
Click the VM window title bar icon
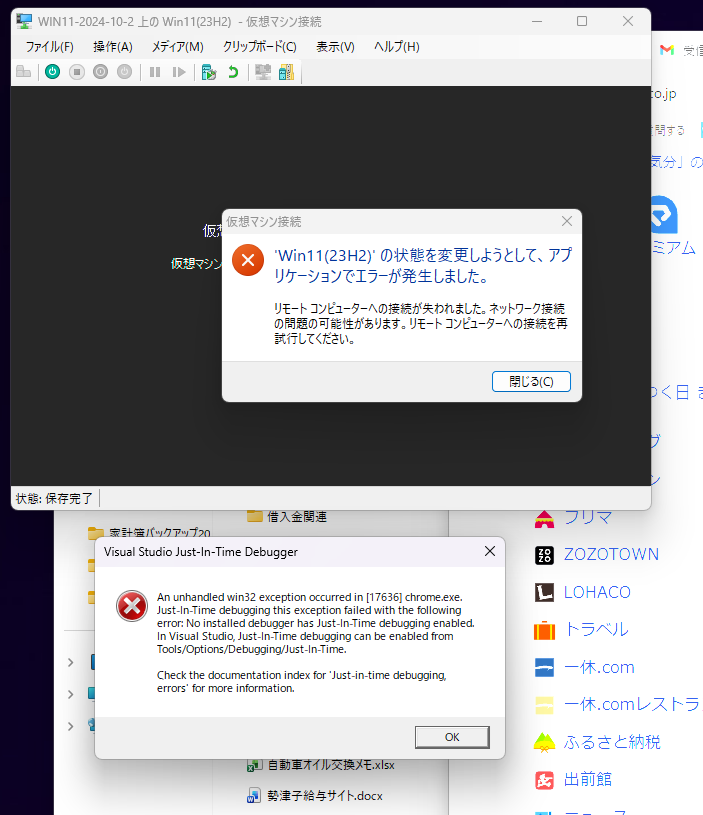24,21
